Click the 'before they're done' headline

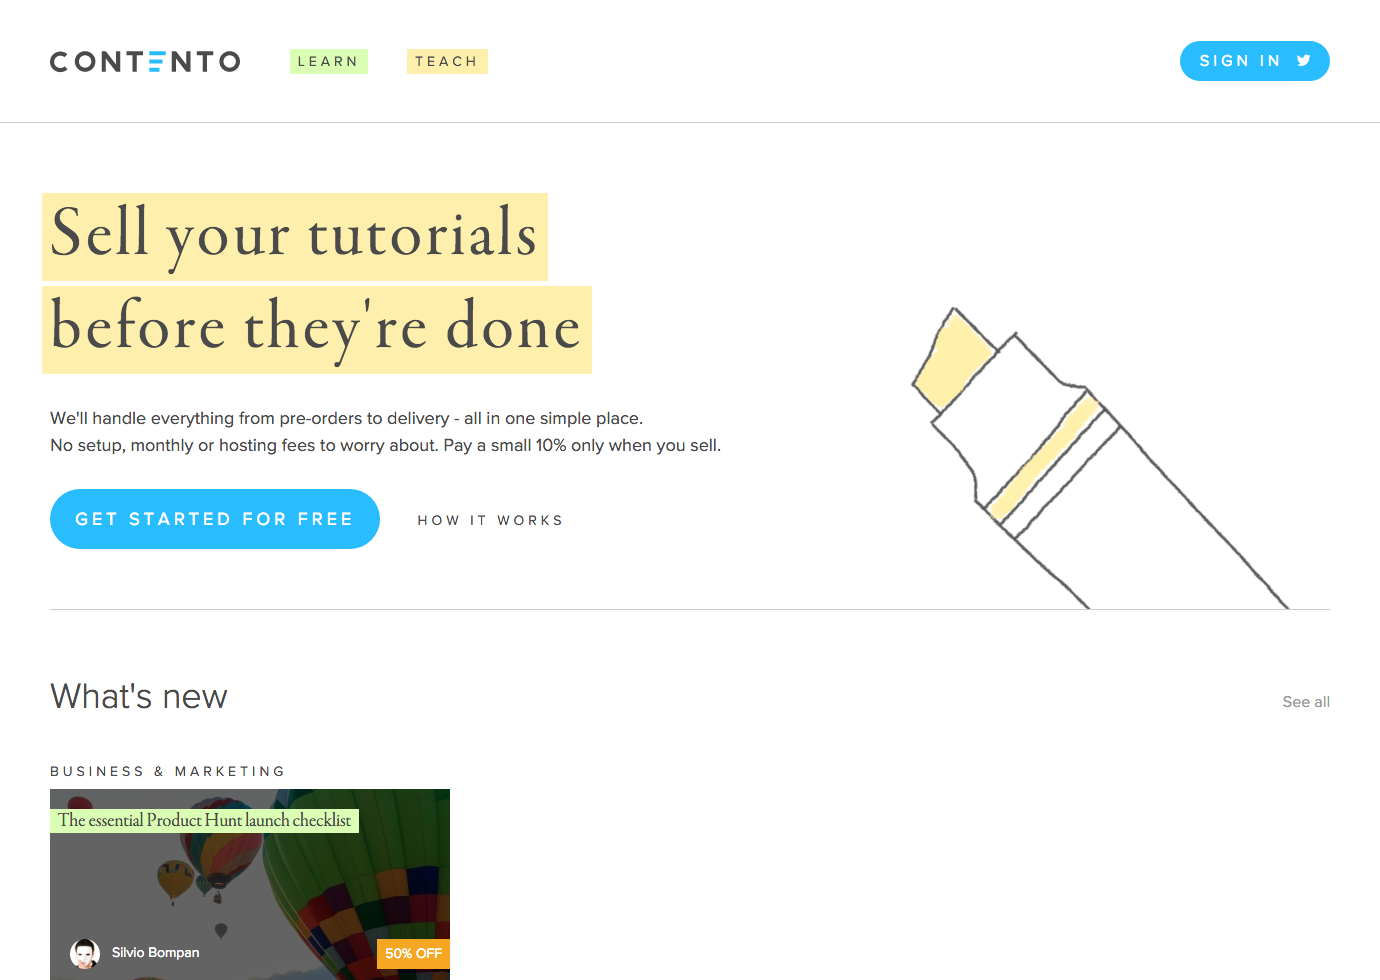(317, 330)
